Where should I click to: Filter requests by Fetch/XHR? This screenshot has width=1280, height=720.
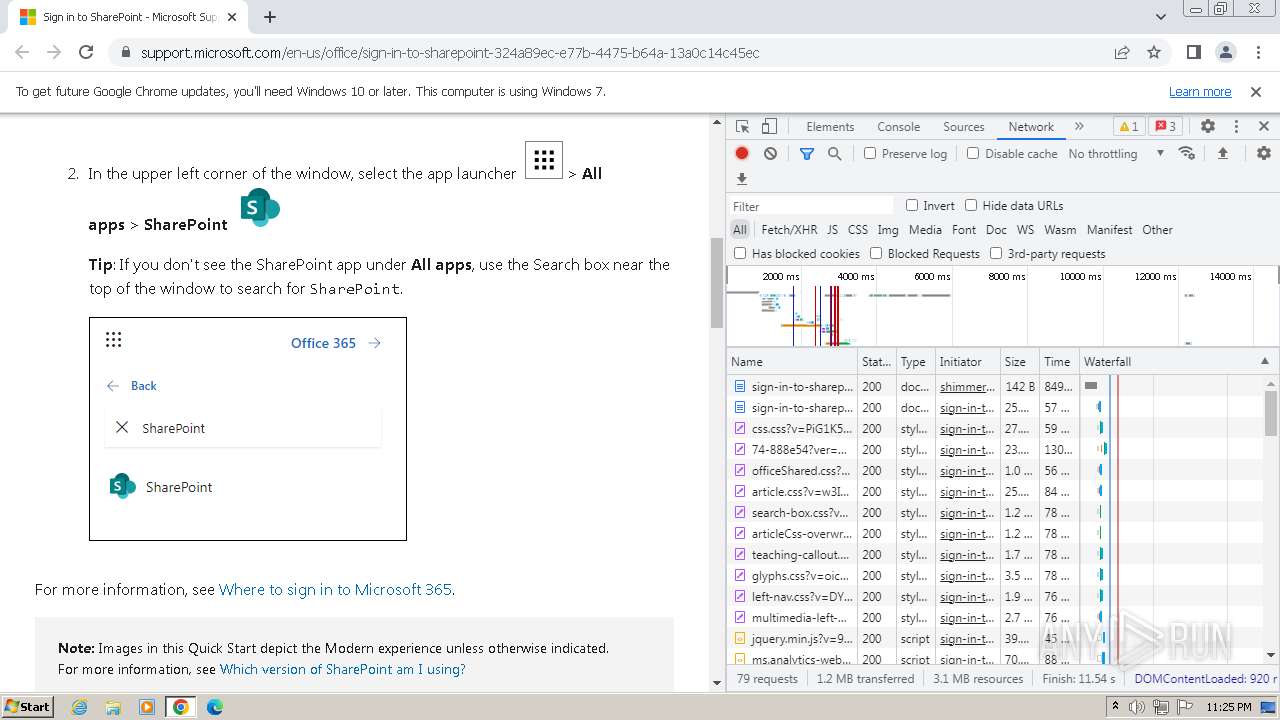coord(789,229)
